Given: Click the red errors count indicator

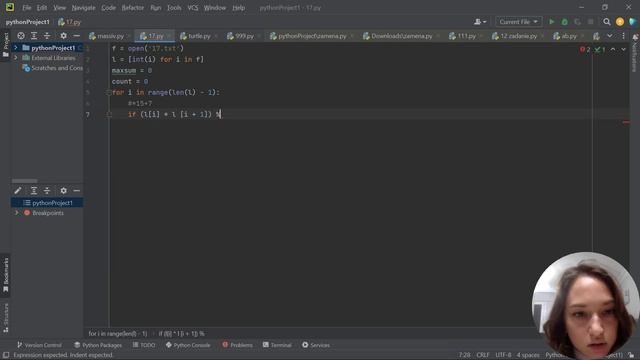Looking at the screenshot, I should coord(585,49).
